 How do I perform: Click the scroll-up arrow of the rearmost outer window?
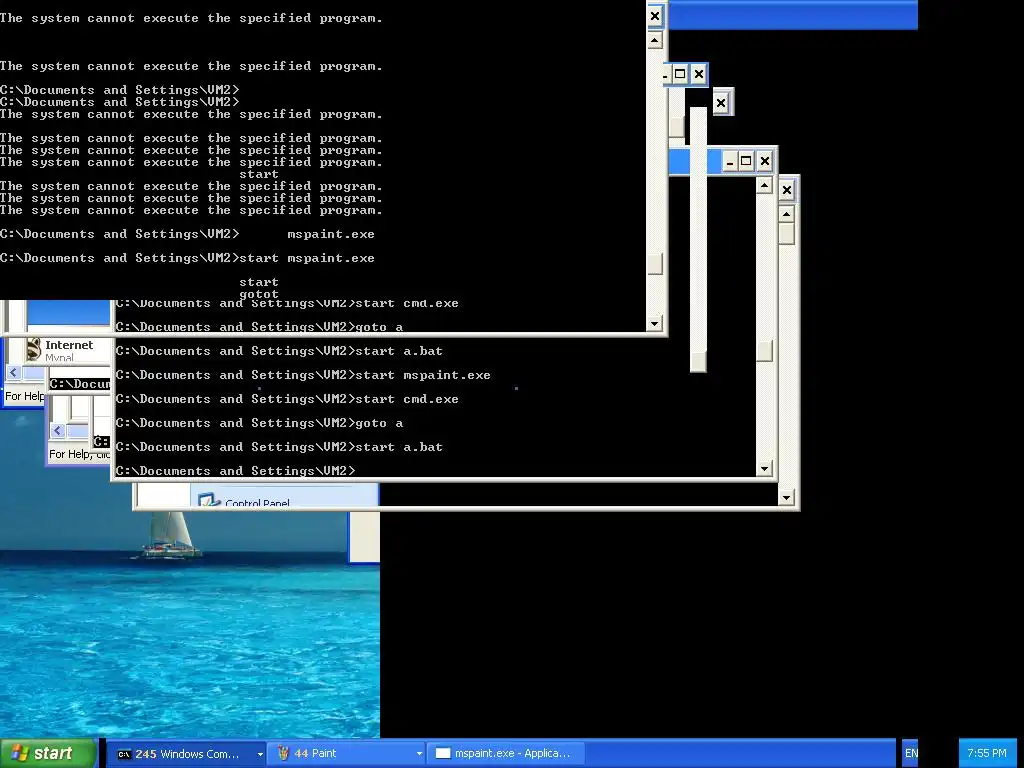(x=787, y=214)
